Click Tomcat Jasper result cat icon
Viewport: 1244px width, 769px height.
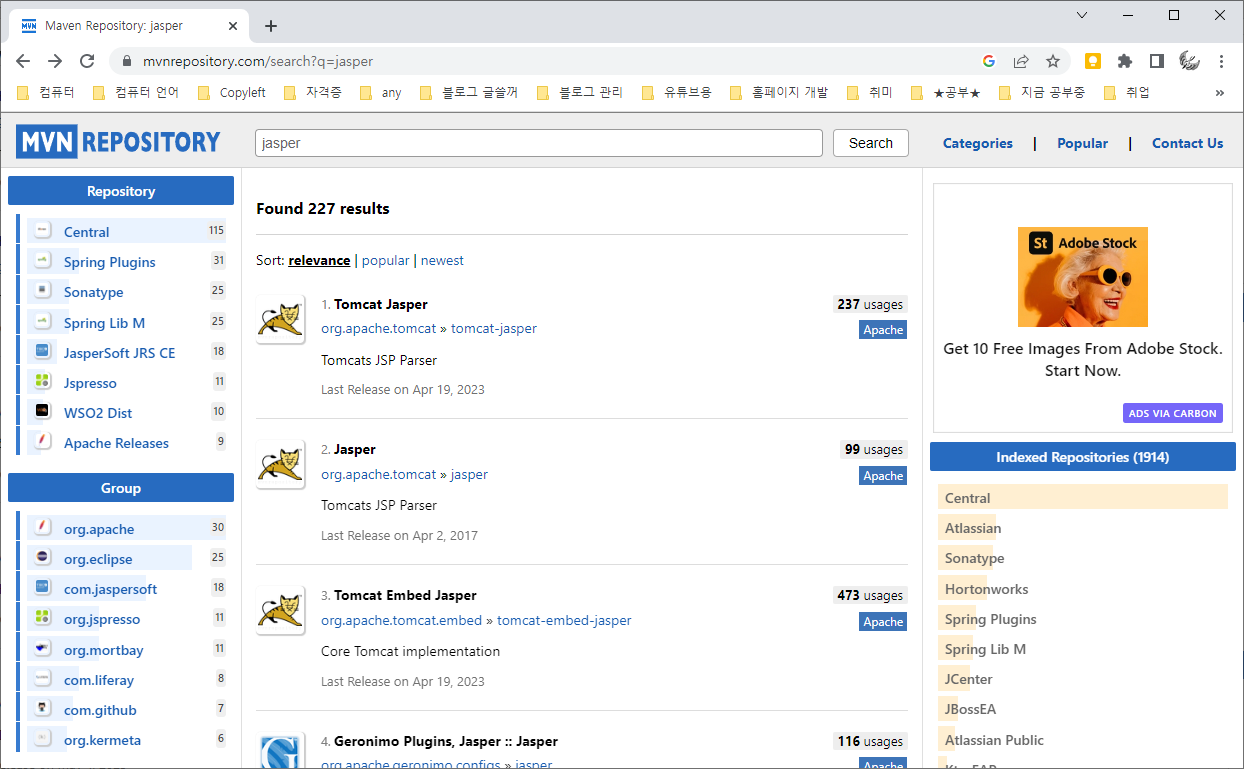[280, 320]
